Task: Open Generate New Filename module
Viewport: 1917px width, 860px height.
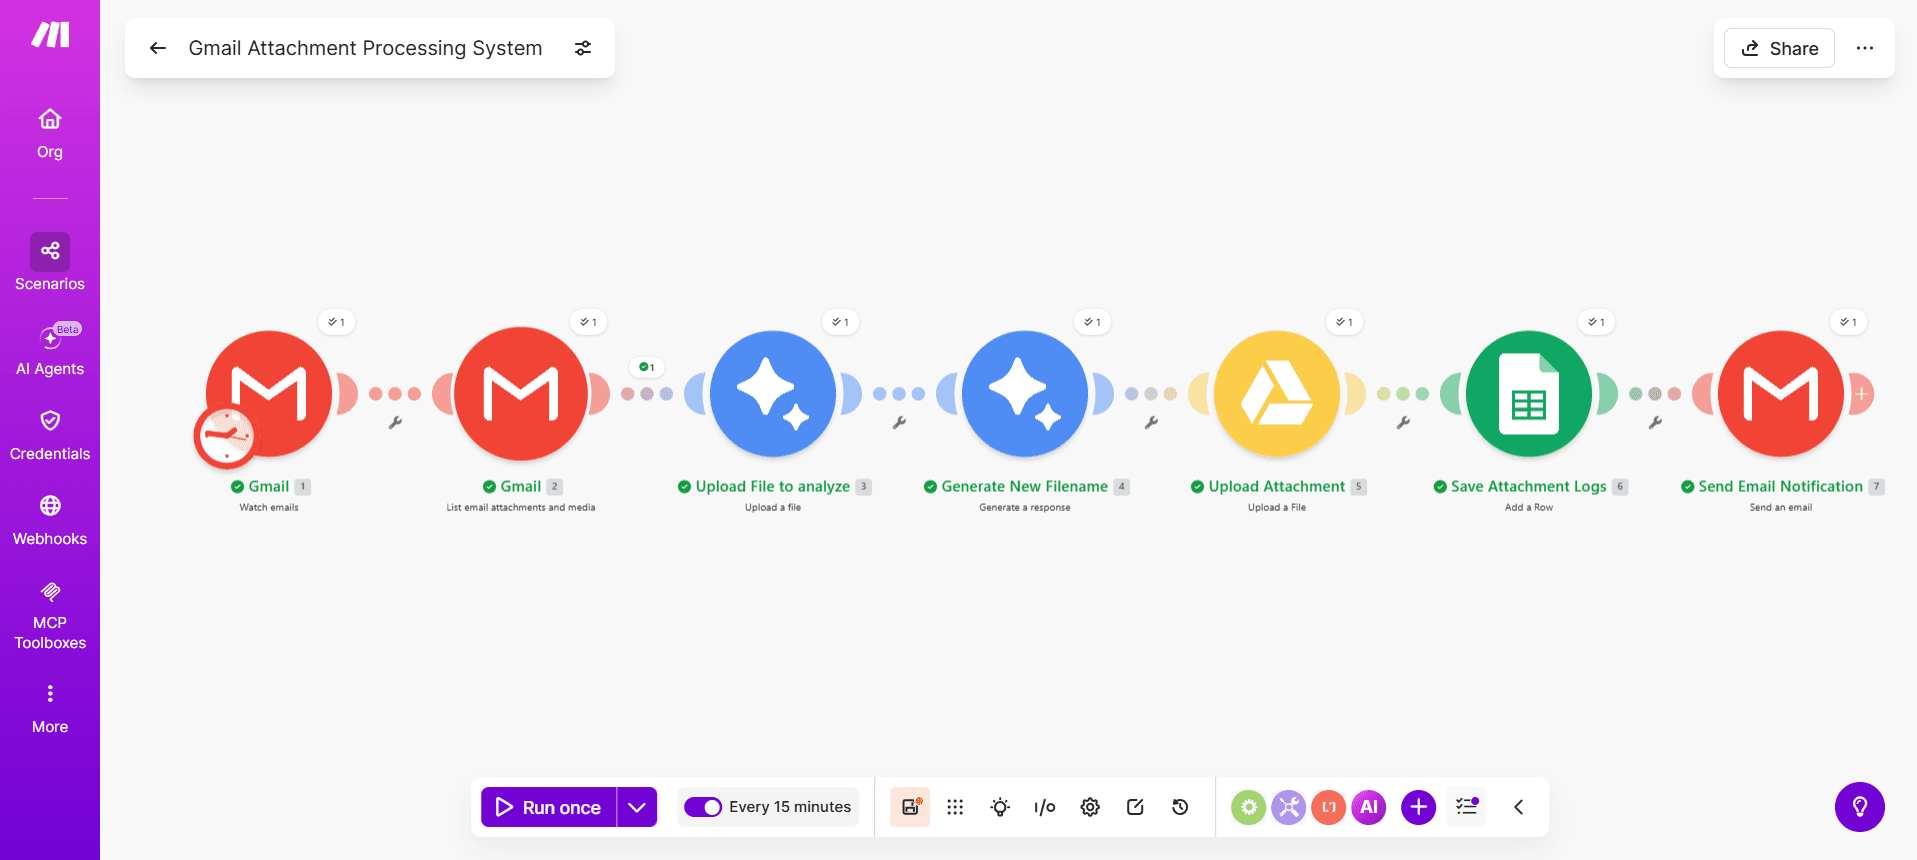Action: pyautogui.click(x=1025, y=394)
